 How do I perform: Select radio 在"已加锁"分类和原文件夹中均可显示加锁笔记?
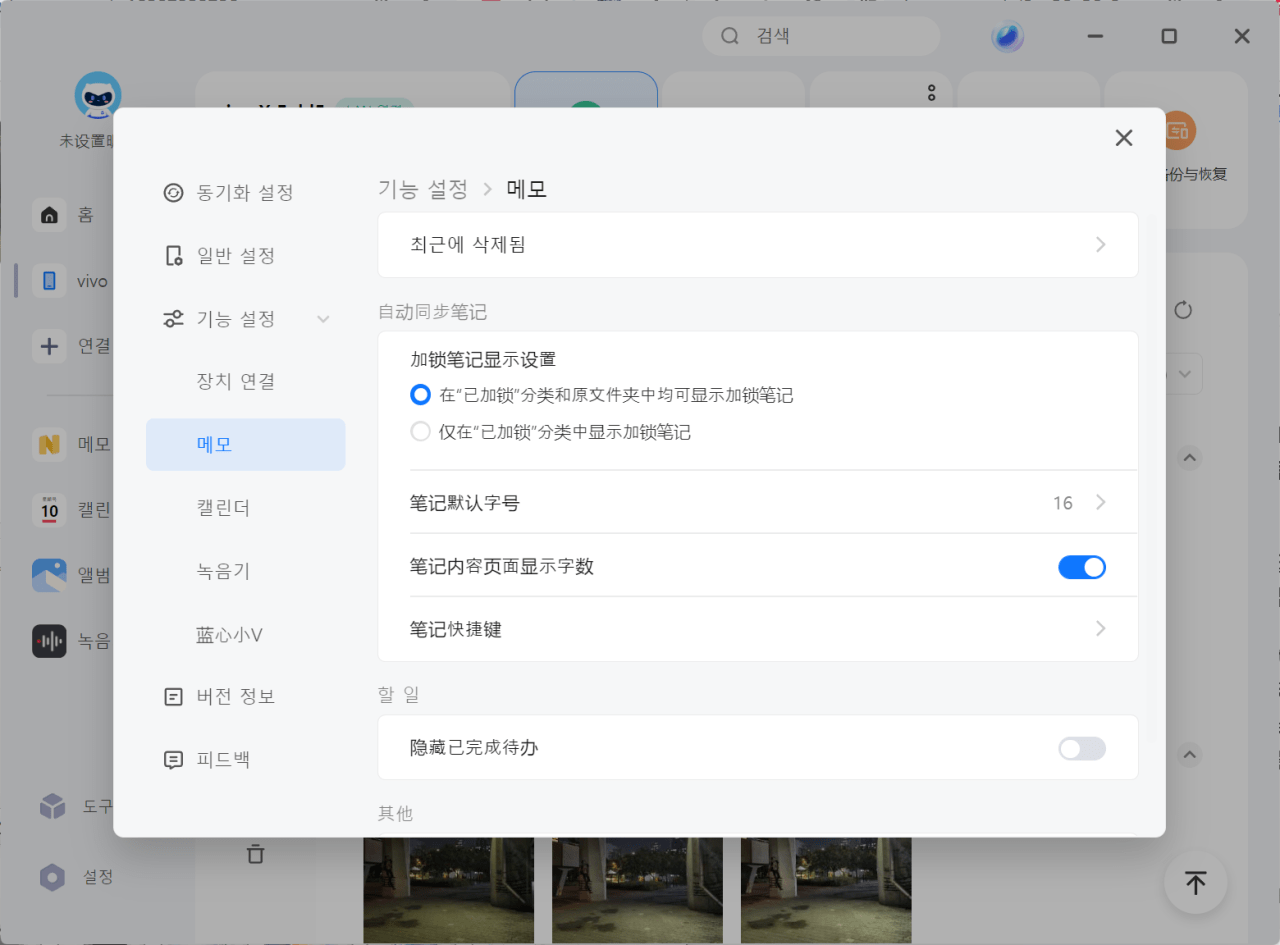420,395
